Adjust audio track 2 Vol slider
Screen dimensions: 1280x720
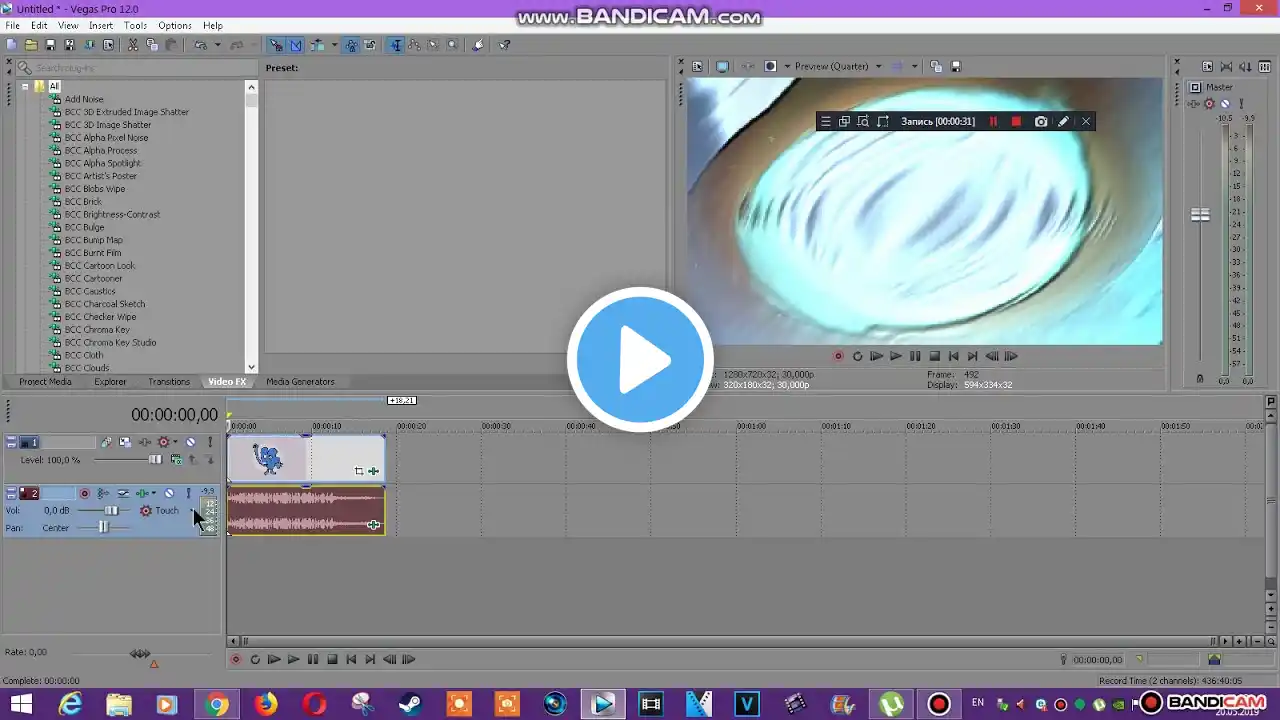(x=111, y=511)
